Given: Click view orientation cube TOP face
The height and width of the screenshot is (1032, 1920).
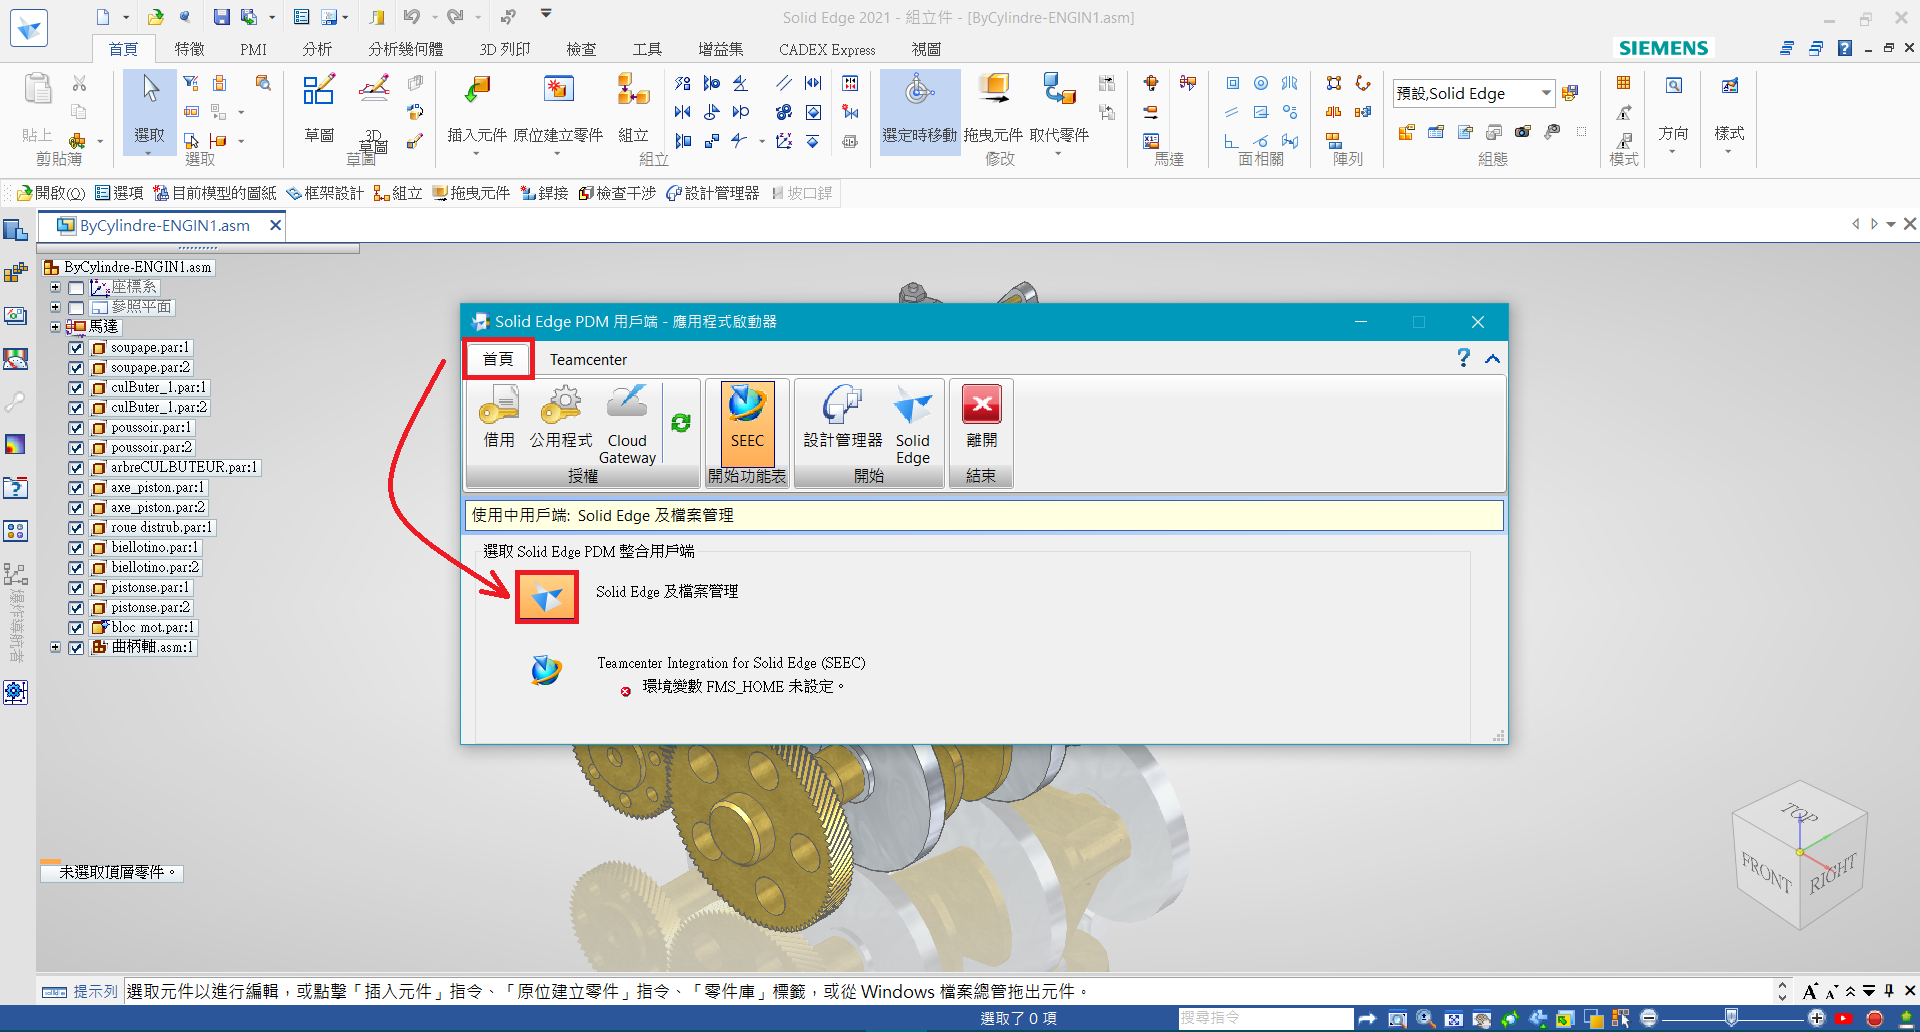Looking at the screenshot, I should click(1799, 813).
